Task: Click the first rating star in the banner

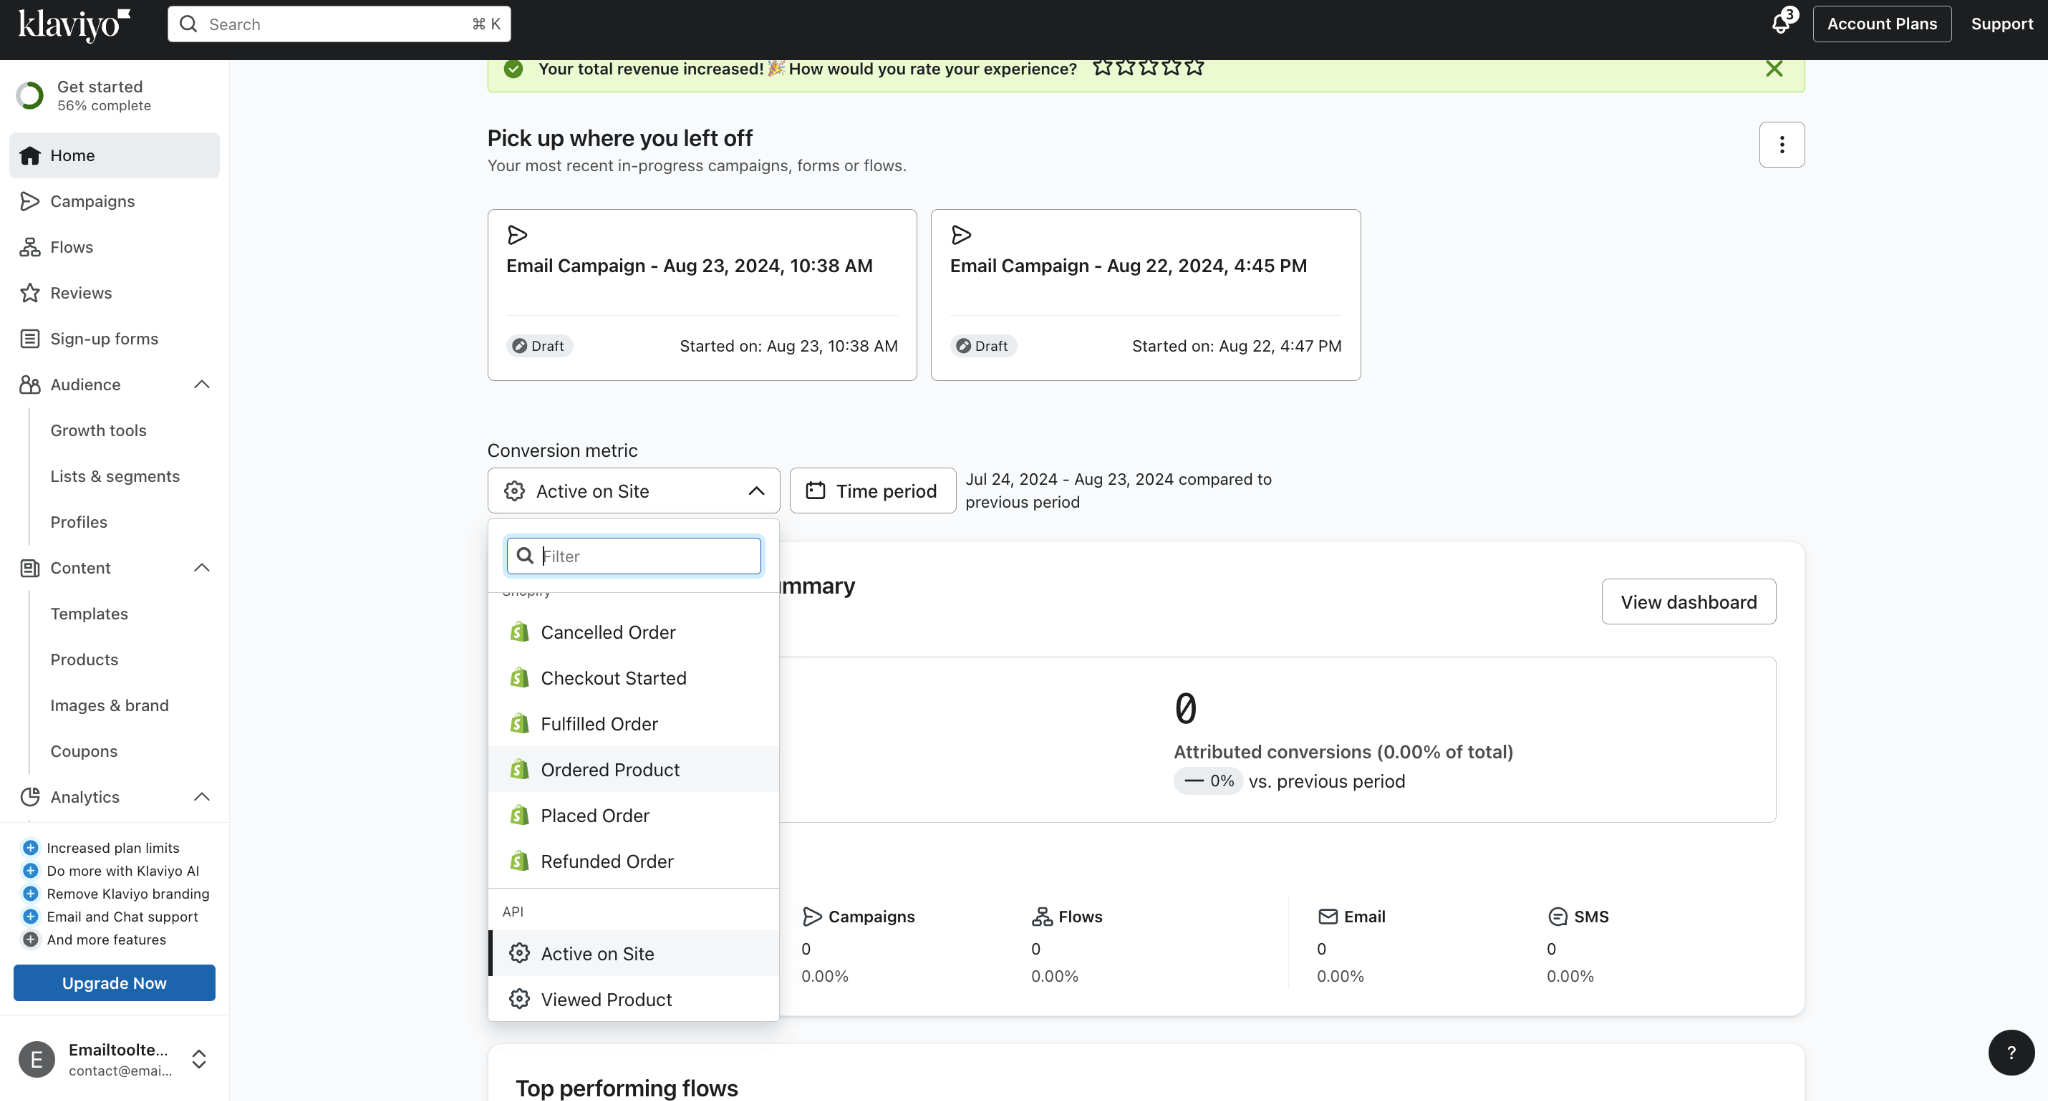Action: (x=1102, y=67)
